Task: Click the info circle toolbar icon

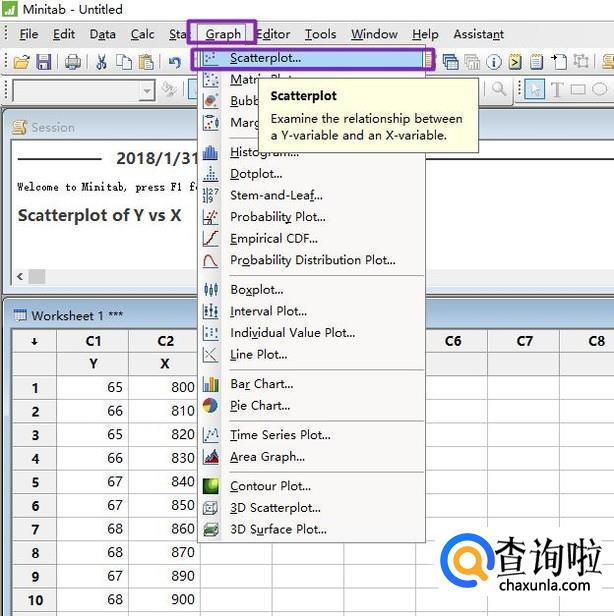Action: click(x=493, y=62)
